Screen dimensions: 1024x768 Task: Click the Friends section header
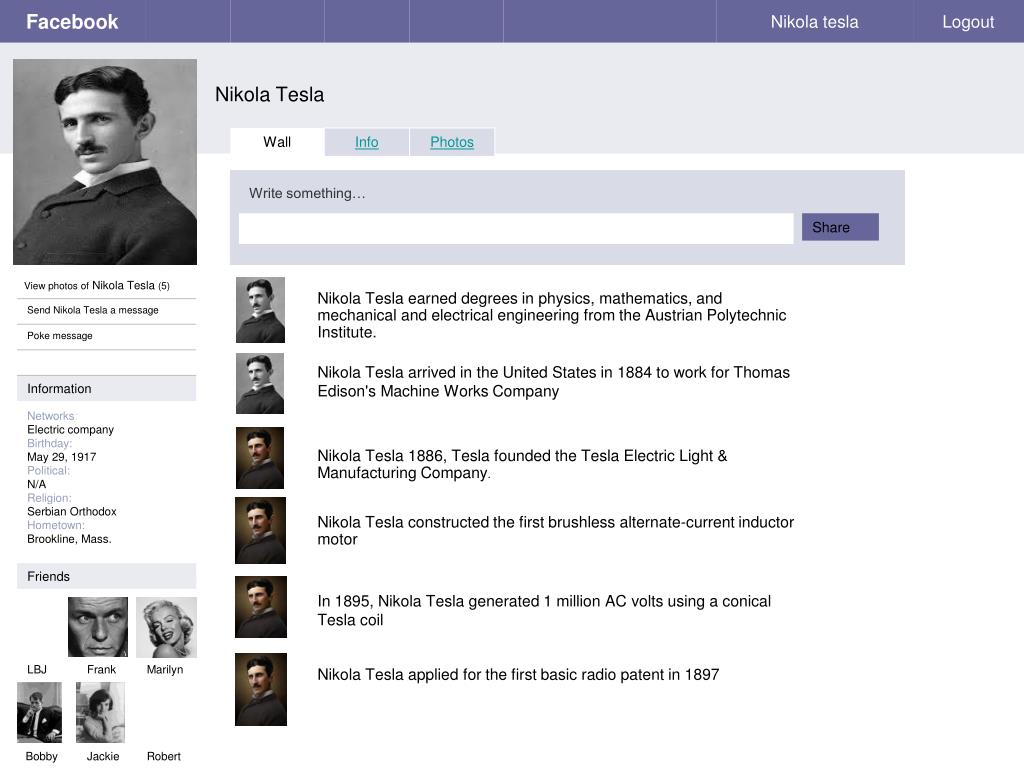(x=106, y=576)
